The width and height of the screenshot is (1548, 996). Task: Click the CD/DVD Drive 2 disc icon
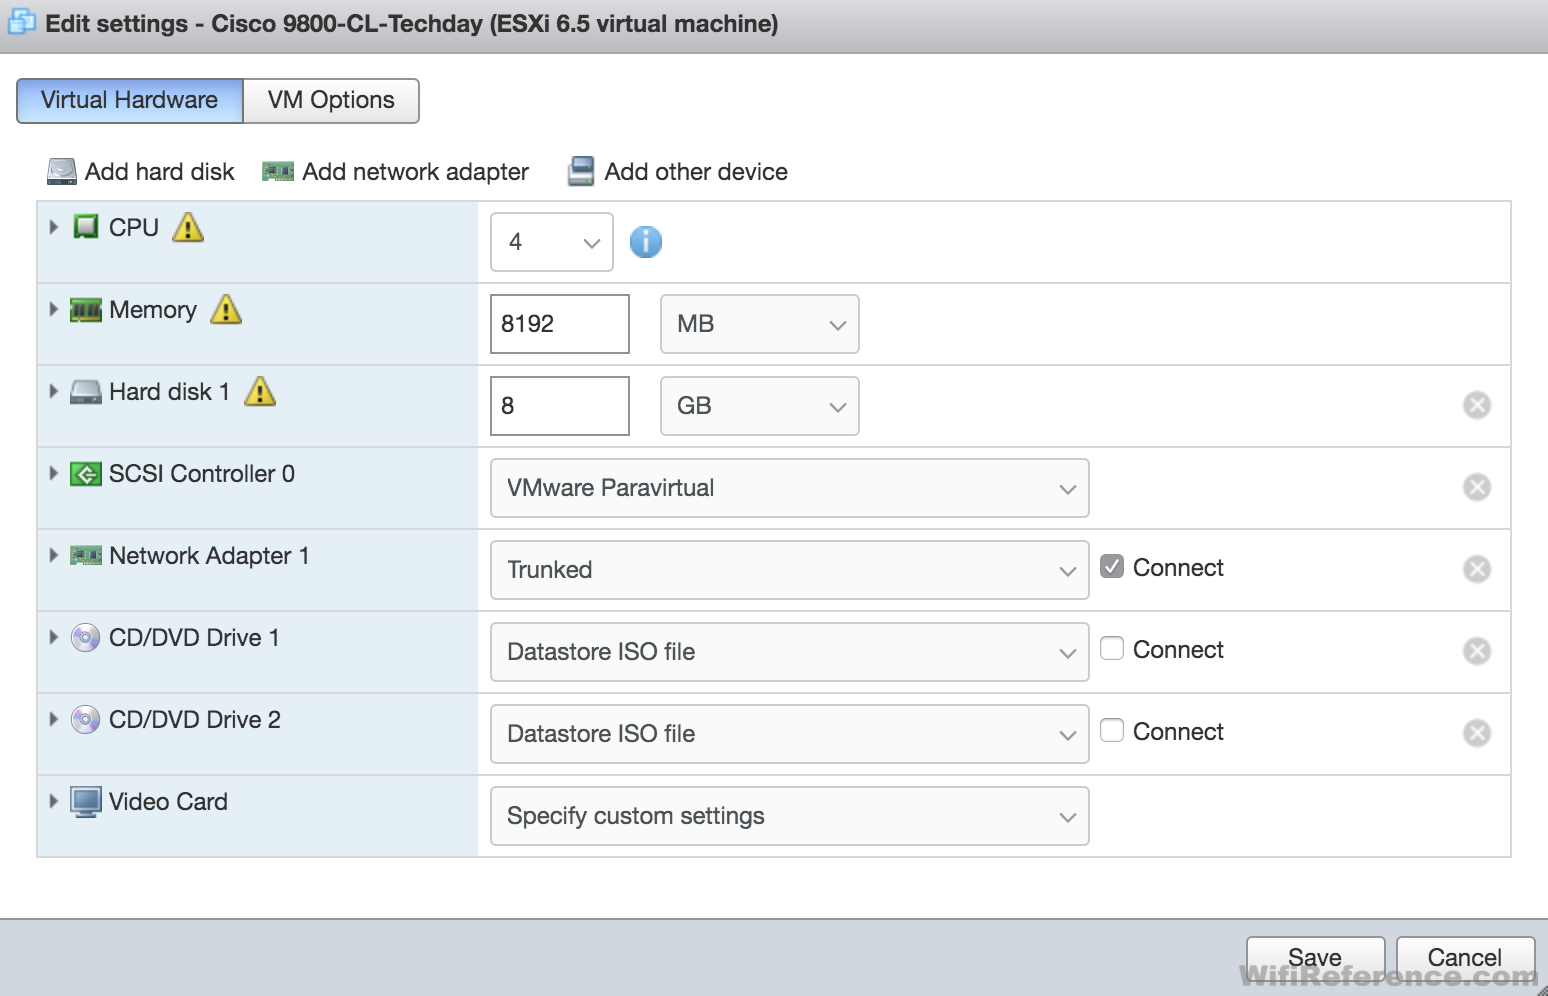tap(86, 720)
